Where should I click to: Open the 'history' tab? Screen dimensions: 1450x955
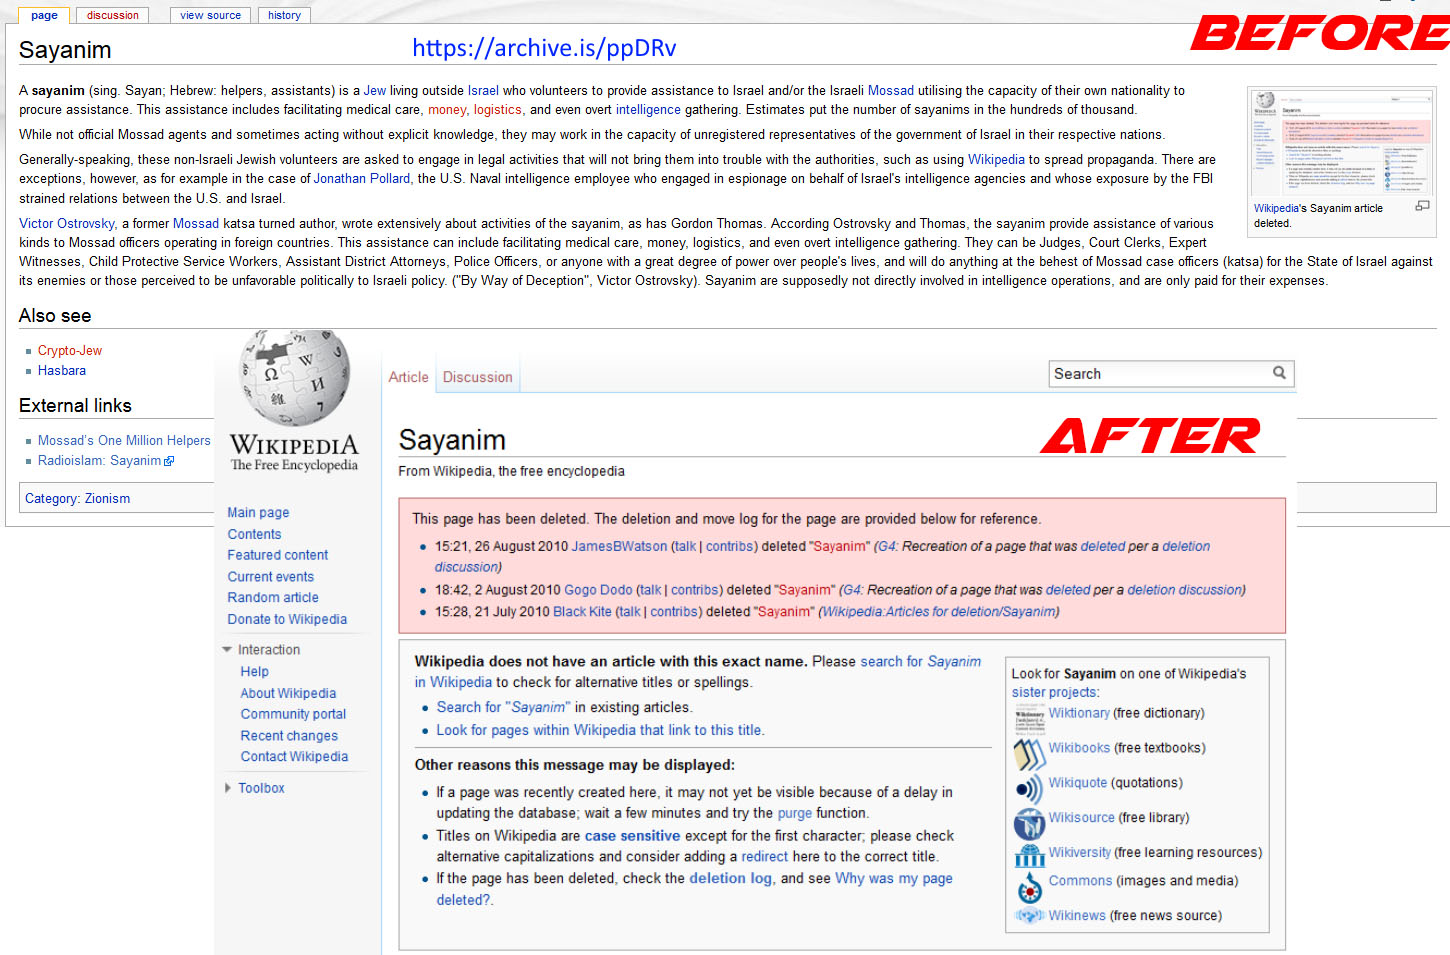click(x=285, y=15)
